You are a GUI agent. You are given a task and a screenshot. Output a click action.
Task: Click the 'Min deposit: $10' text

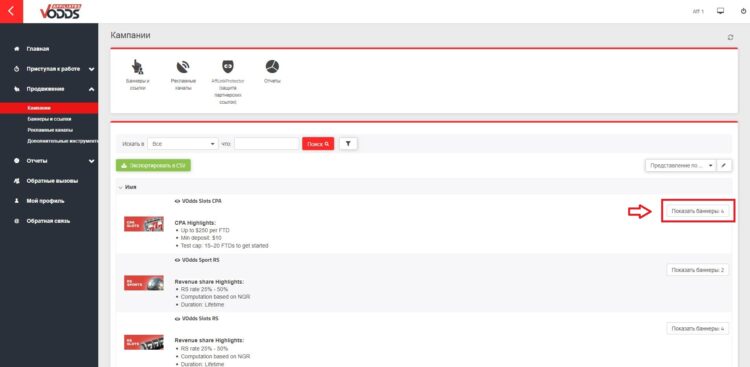201,238
